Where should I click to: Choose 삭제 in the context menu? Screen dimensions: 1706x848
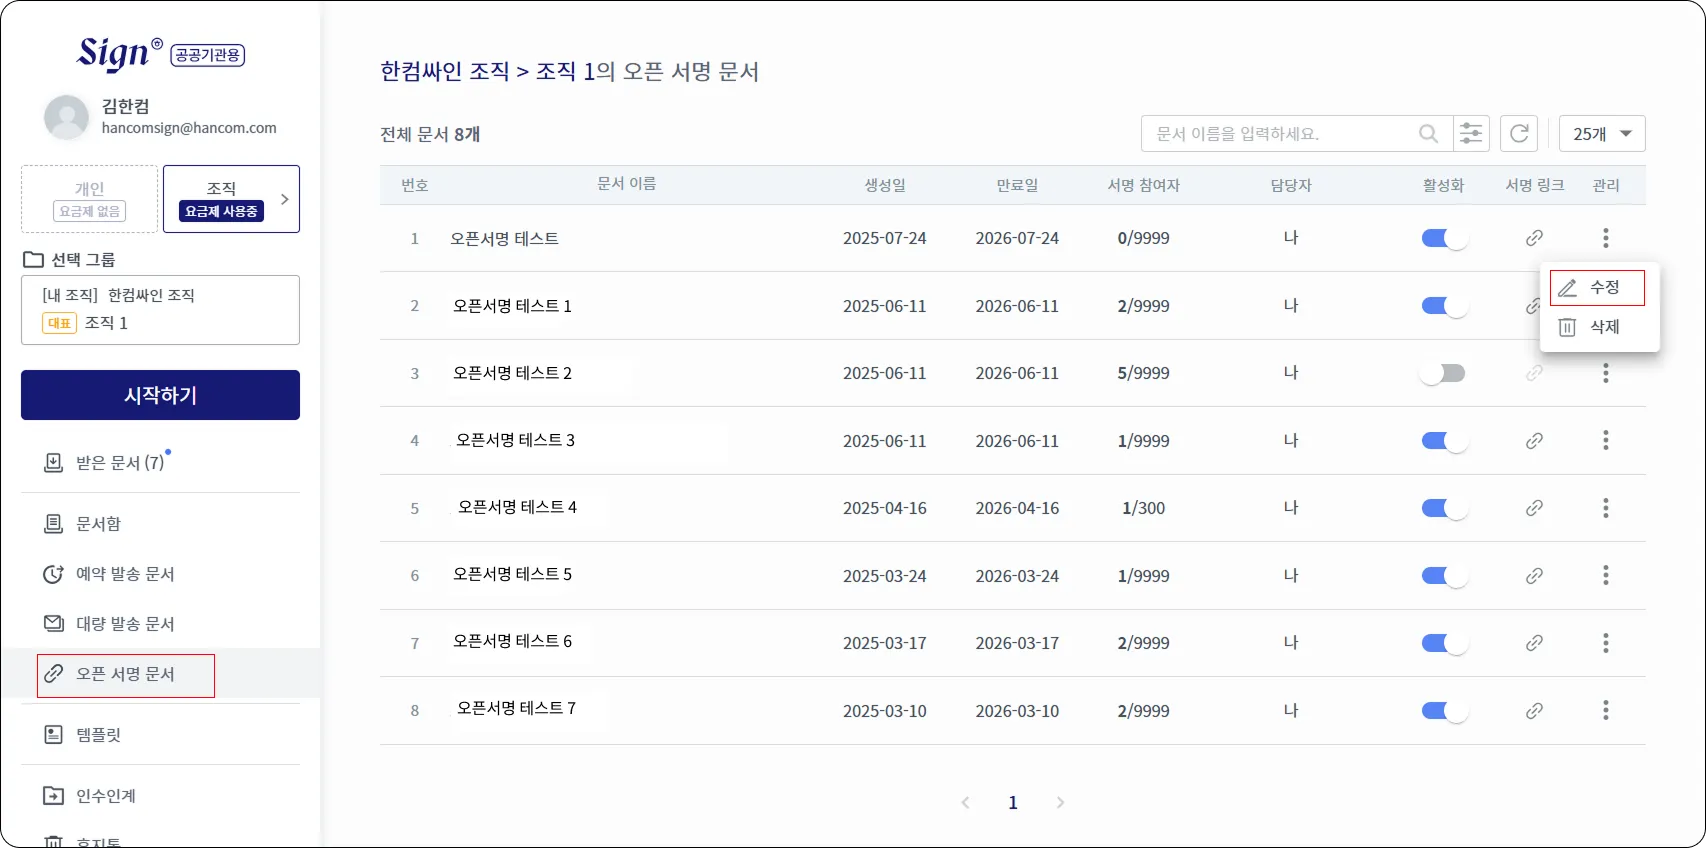pos(1597,327)
